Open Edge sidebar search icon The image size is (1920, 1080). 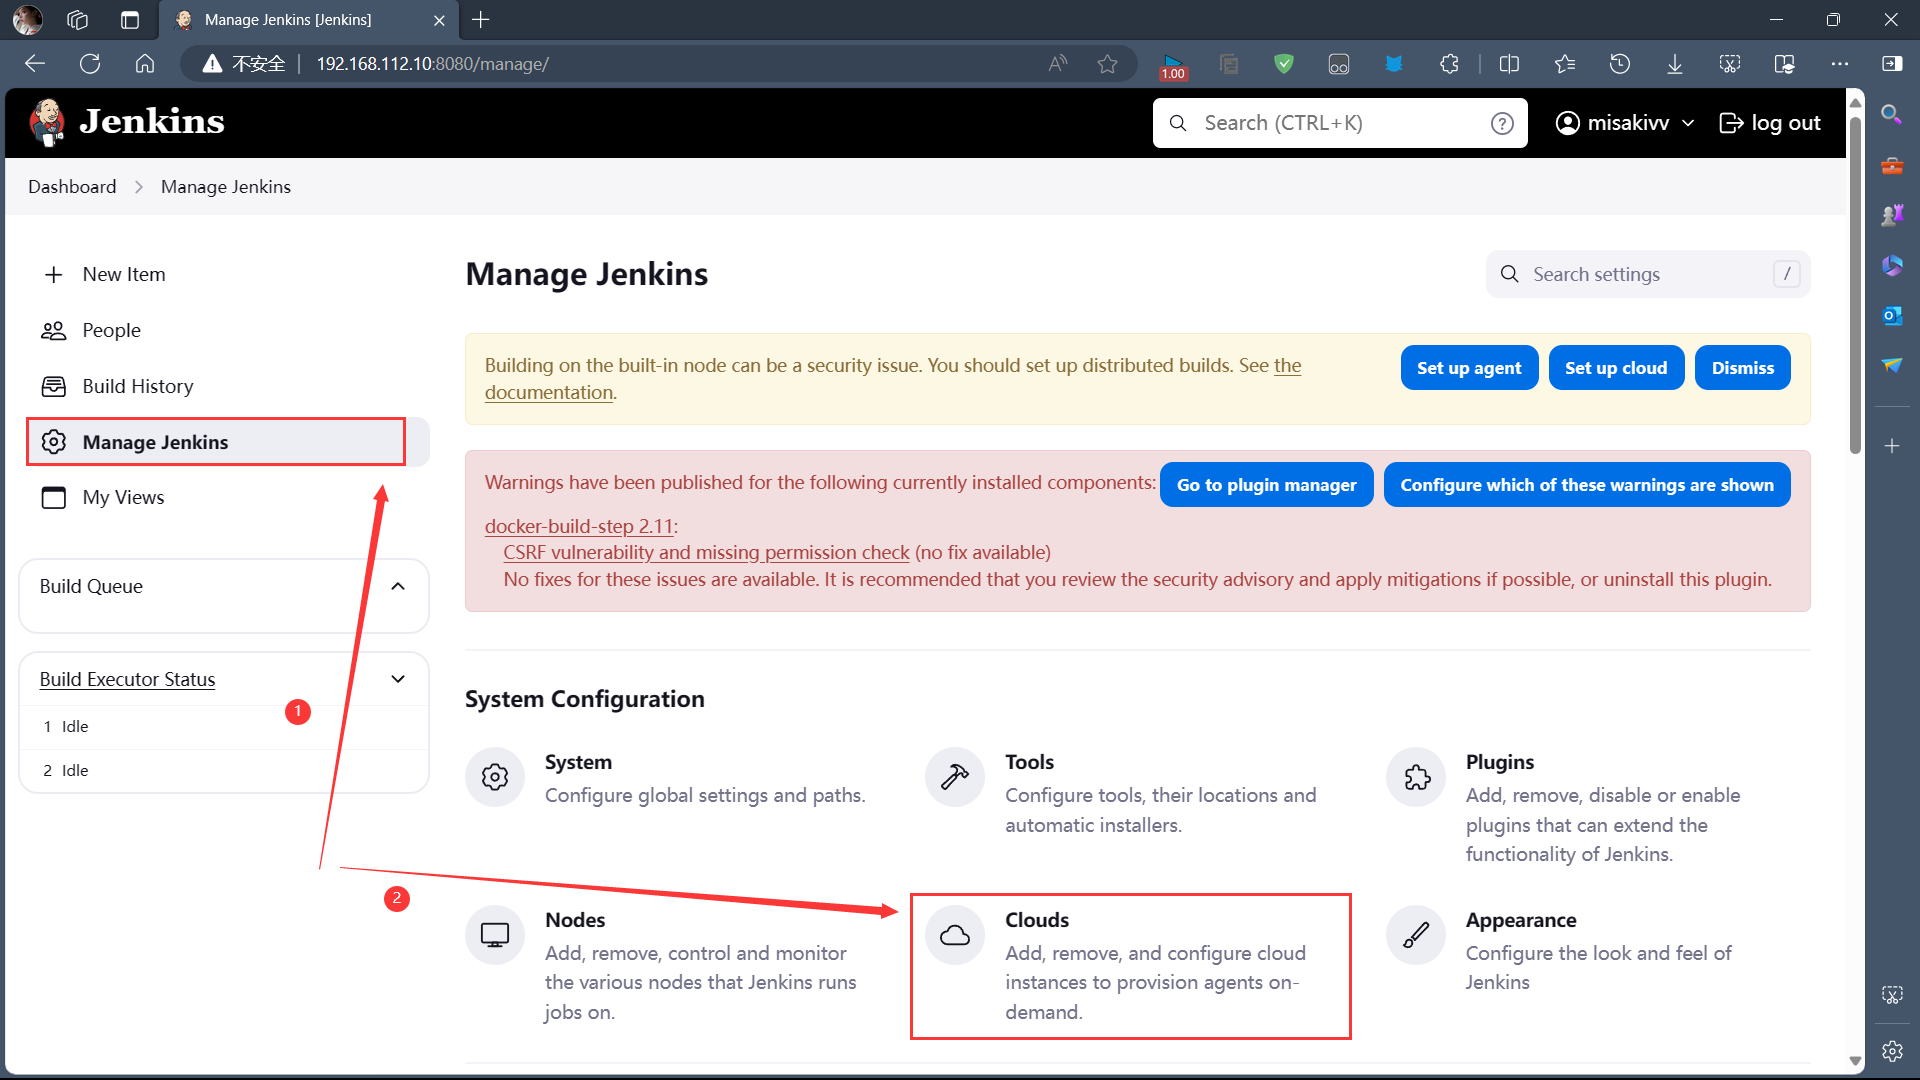click(x=1892, y=114)
